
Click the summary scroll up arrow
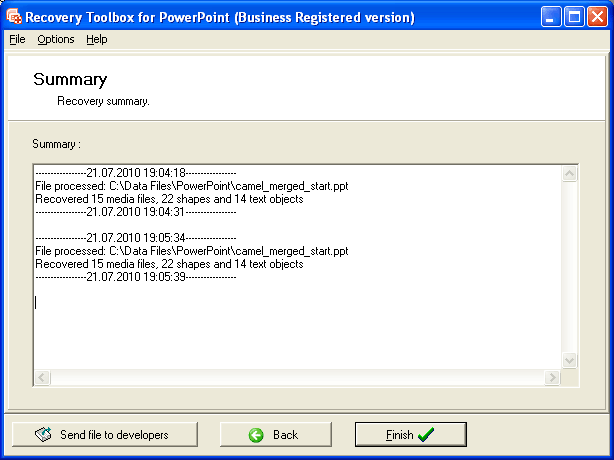569,173
